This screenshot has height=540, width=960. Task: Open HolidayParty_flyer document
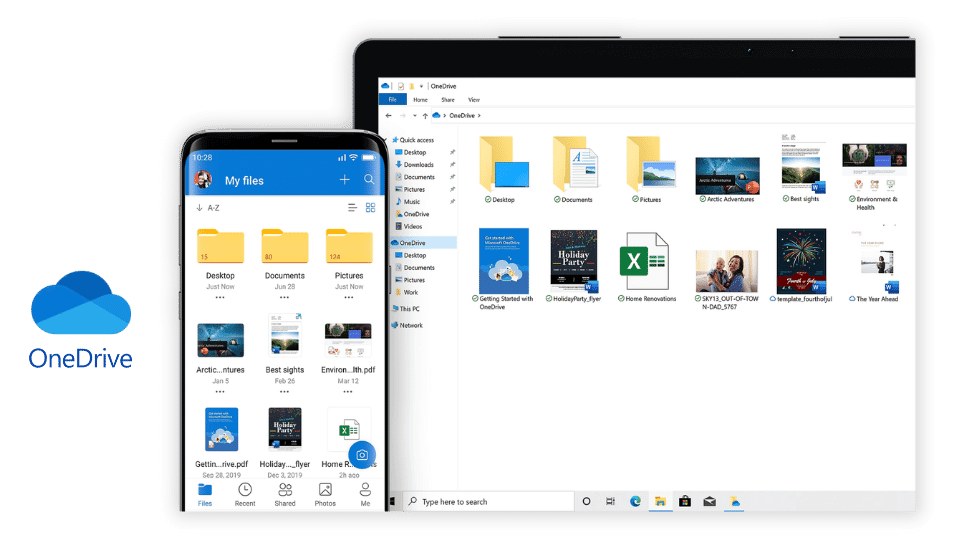(x=574, y=266)
